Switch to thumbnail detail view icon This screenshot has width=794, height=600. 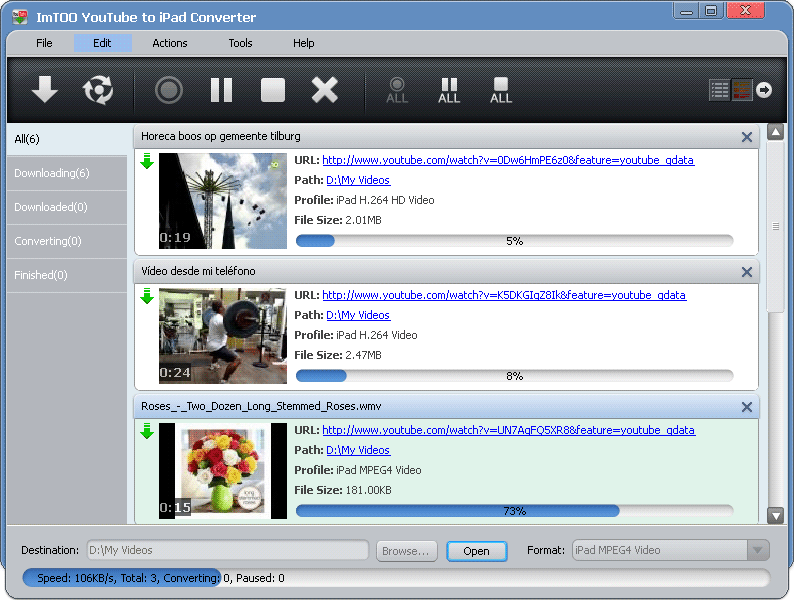742,90
